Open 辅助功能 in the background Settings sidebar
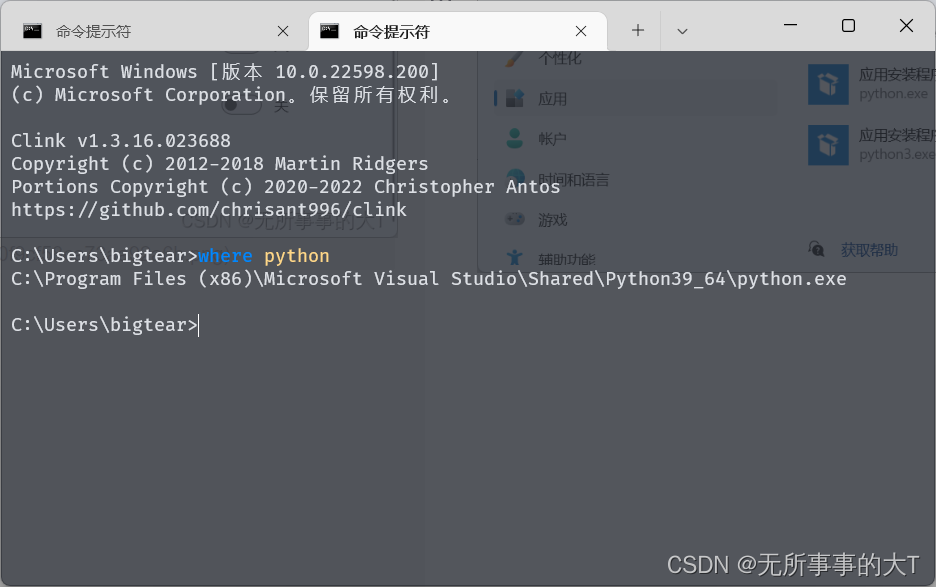Image resolution: width=936 pixels, height=587 pixels. 566,259
